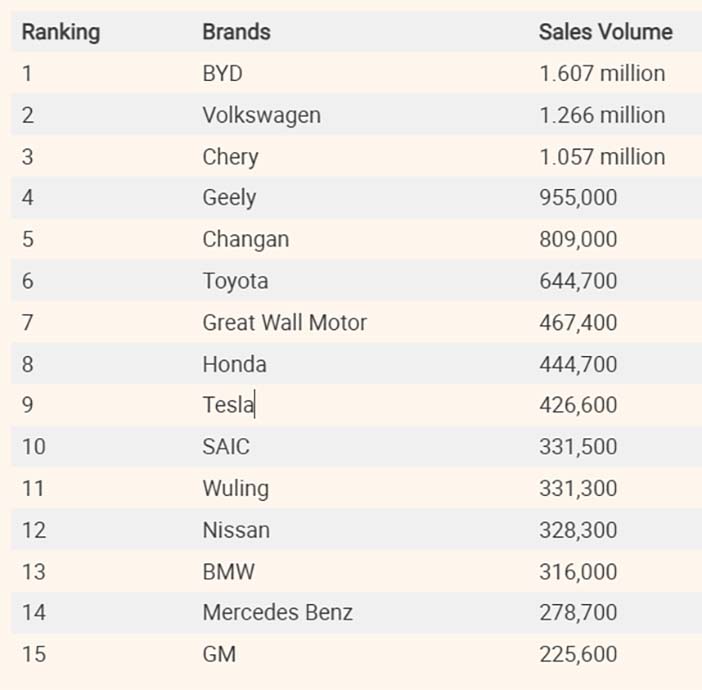Click the Chery brand name

pyautogui.click(x=230, y=157)
